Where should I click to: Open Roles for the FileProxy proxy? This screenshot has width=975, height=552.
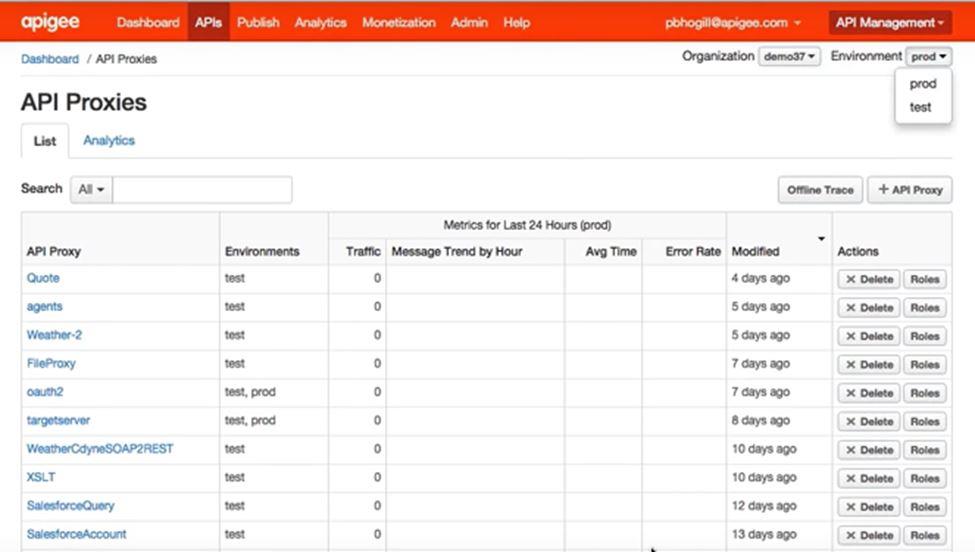[925, 365]
